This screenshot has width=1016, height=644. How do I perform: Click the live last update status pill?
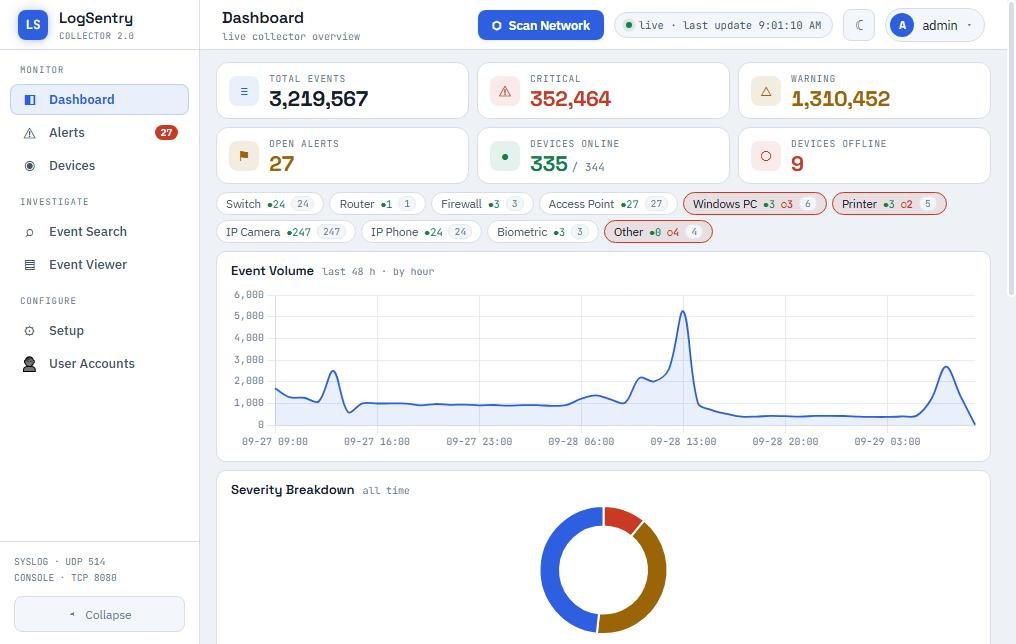[722, 25]
